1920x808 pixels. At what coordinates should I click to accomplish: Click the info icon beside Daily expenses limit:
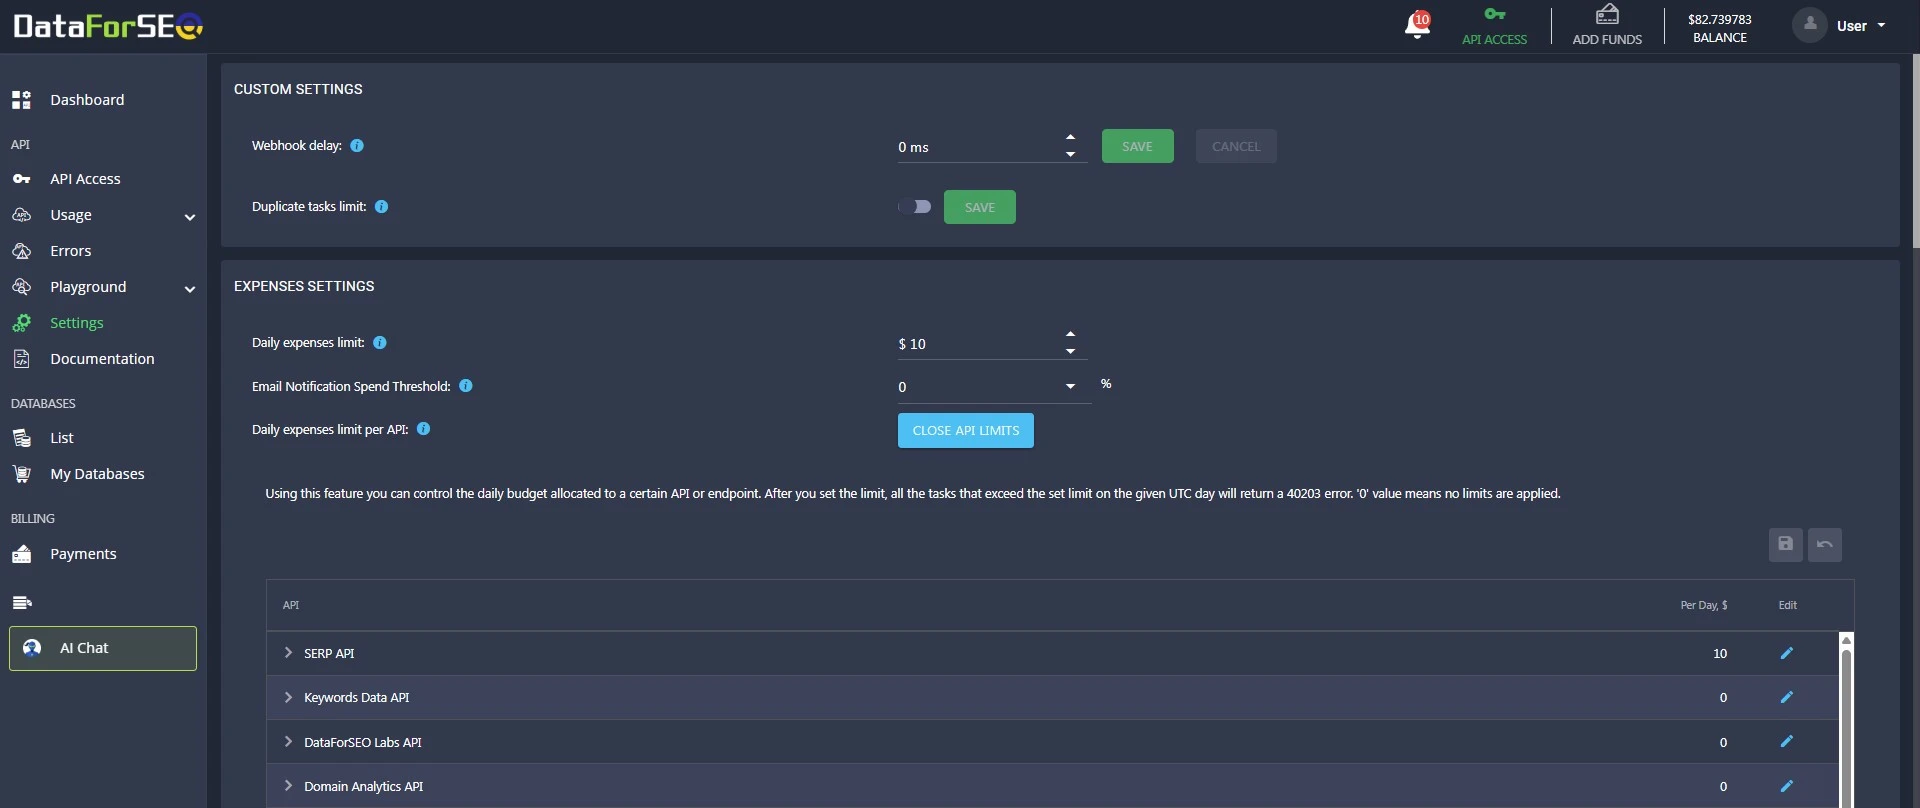coord(380,343)
